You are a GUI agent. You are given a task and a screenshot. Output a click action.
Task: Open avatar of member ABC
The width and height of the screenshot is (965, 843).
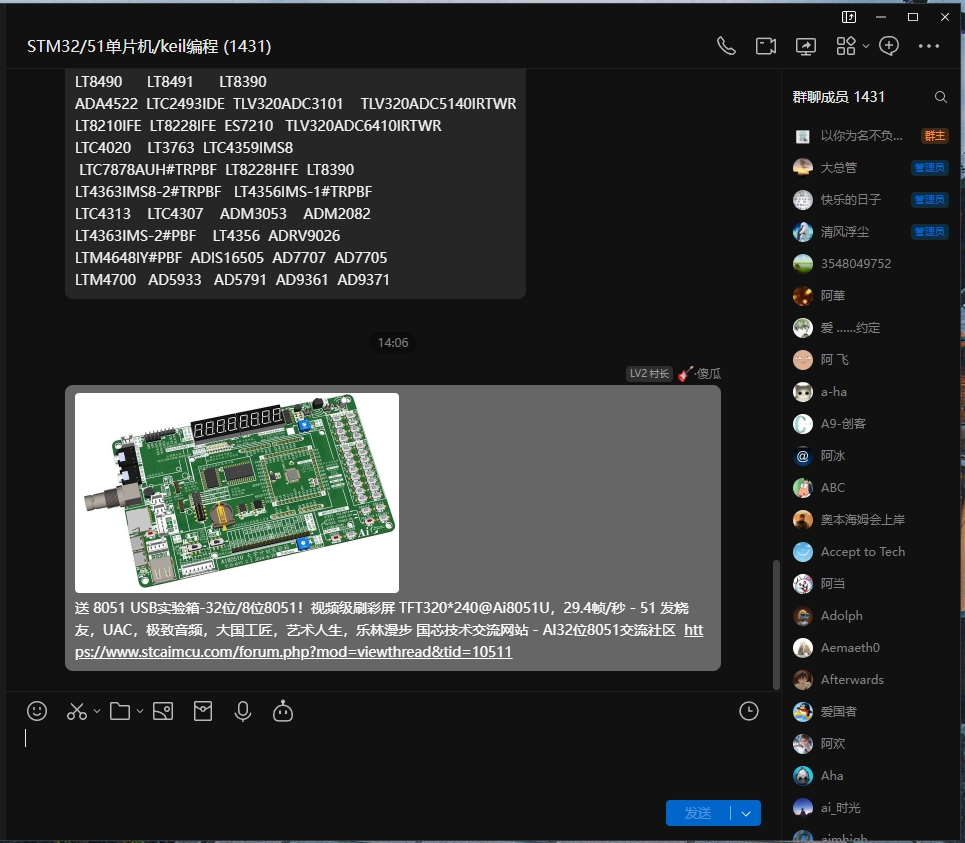[x=803, y=487]
